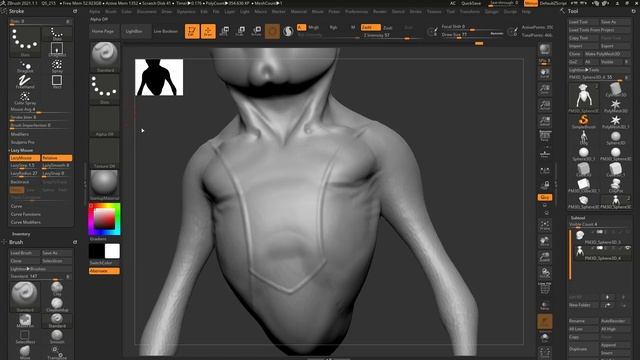Expand the Curve section

(16, 207)
